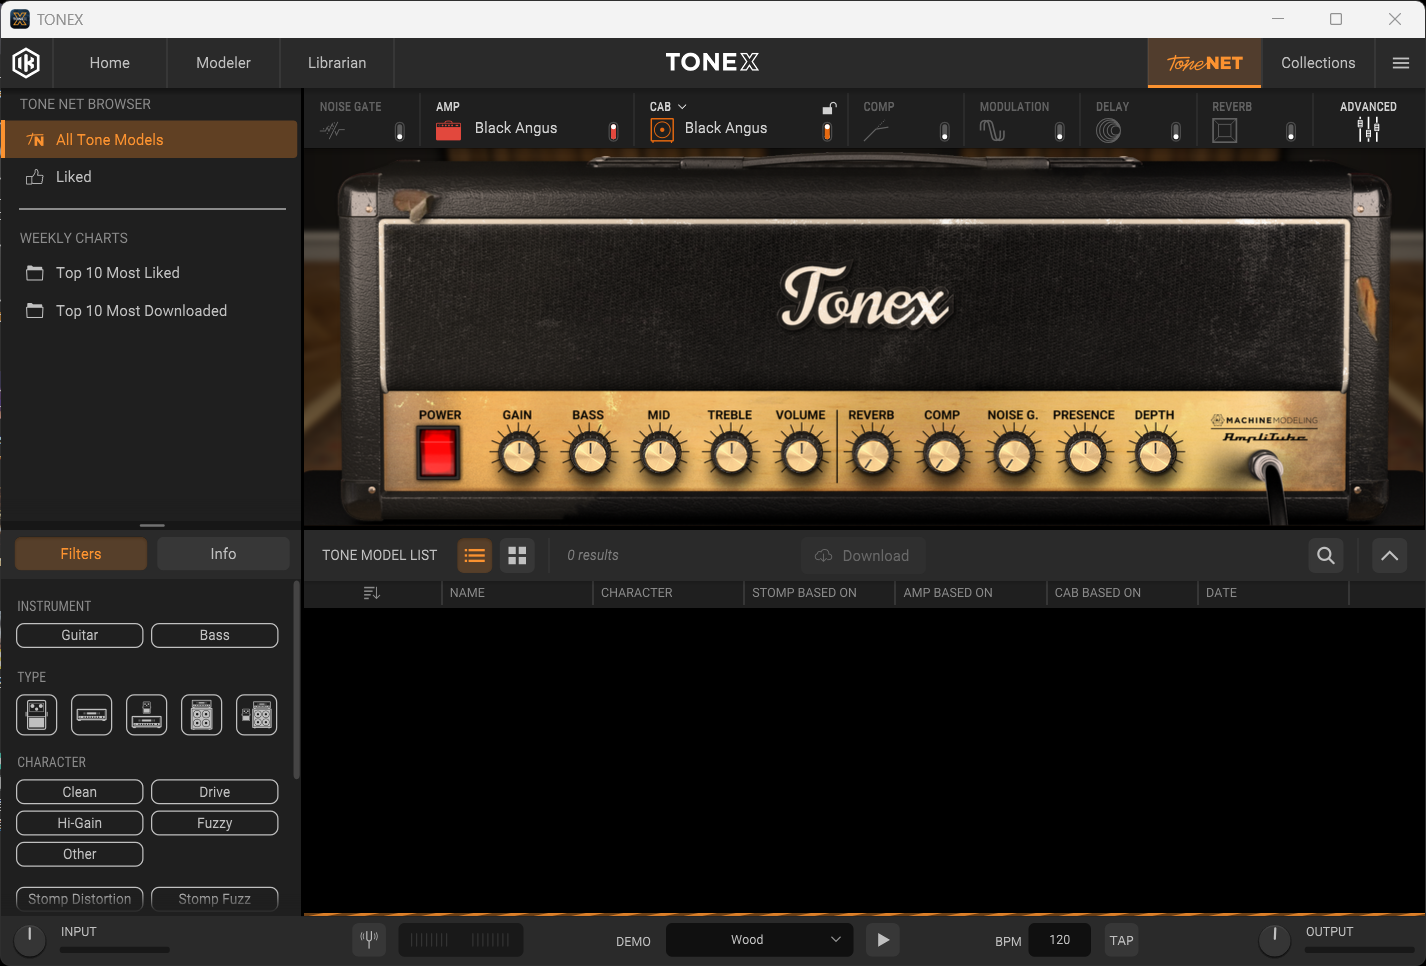This screenshot has width=1426, height=966.
Task: Click the red amp head icon
Action: [x=449, y=130]
